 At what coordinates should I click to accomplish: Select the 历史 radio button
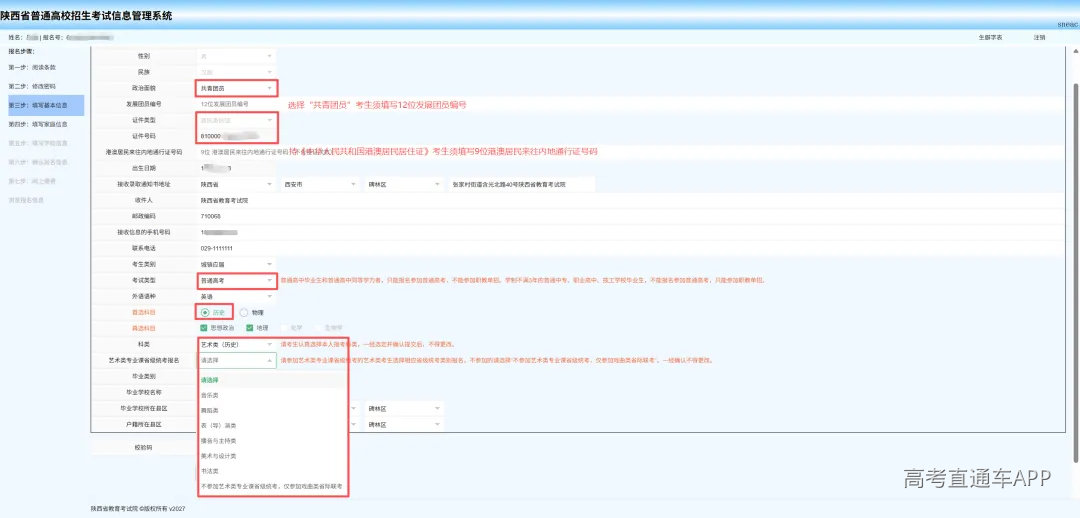coord(205,312)
